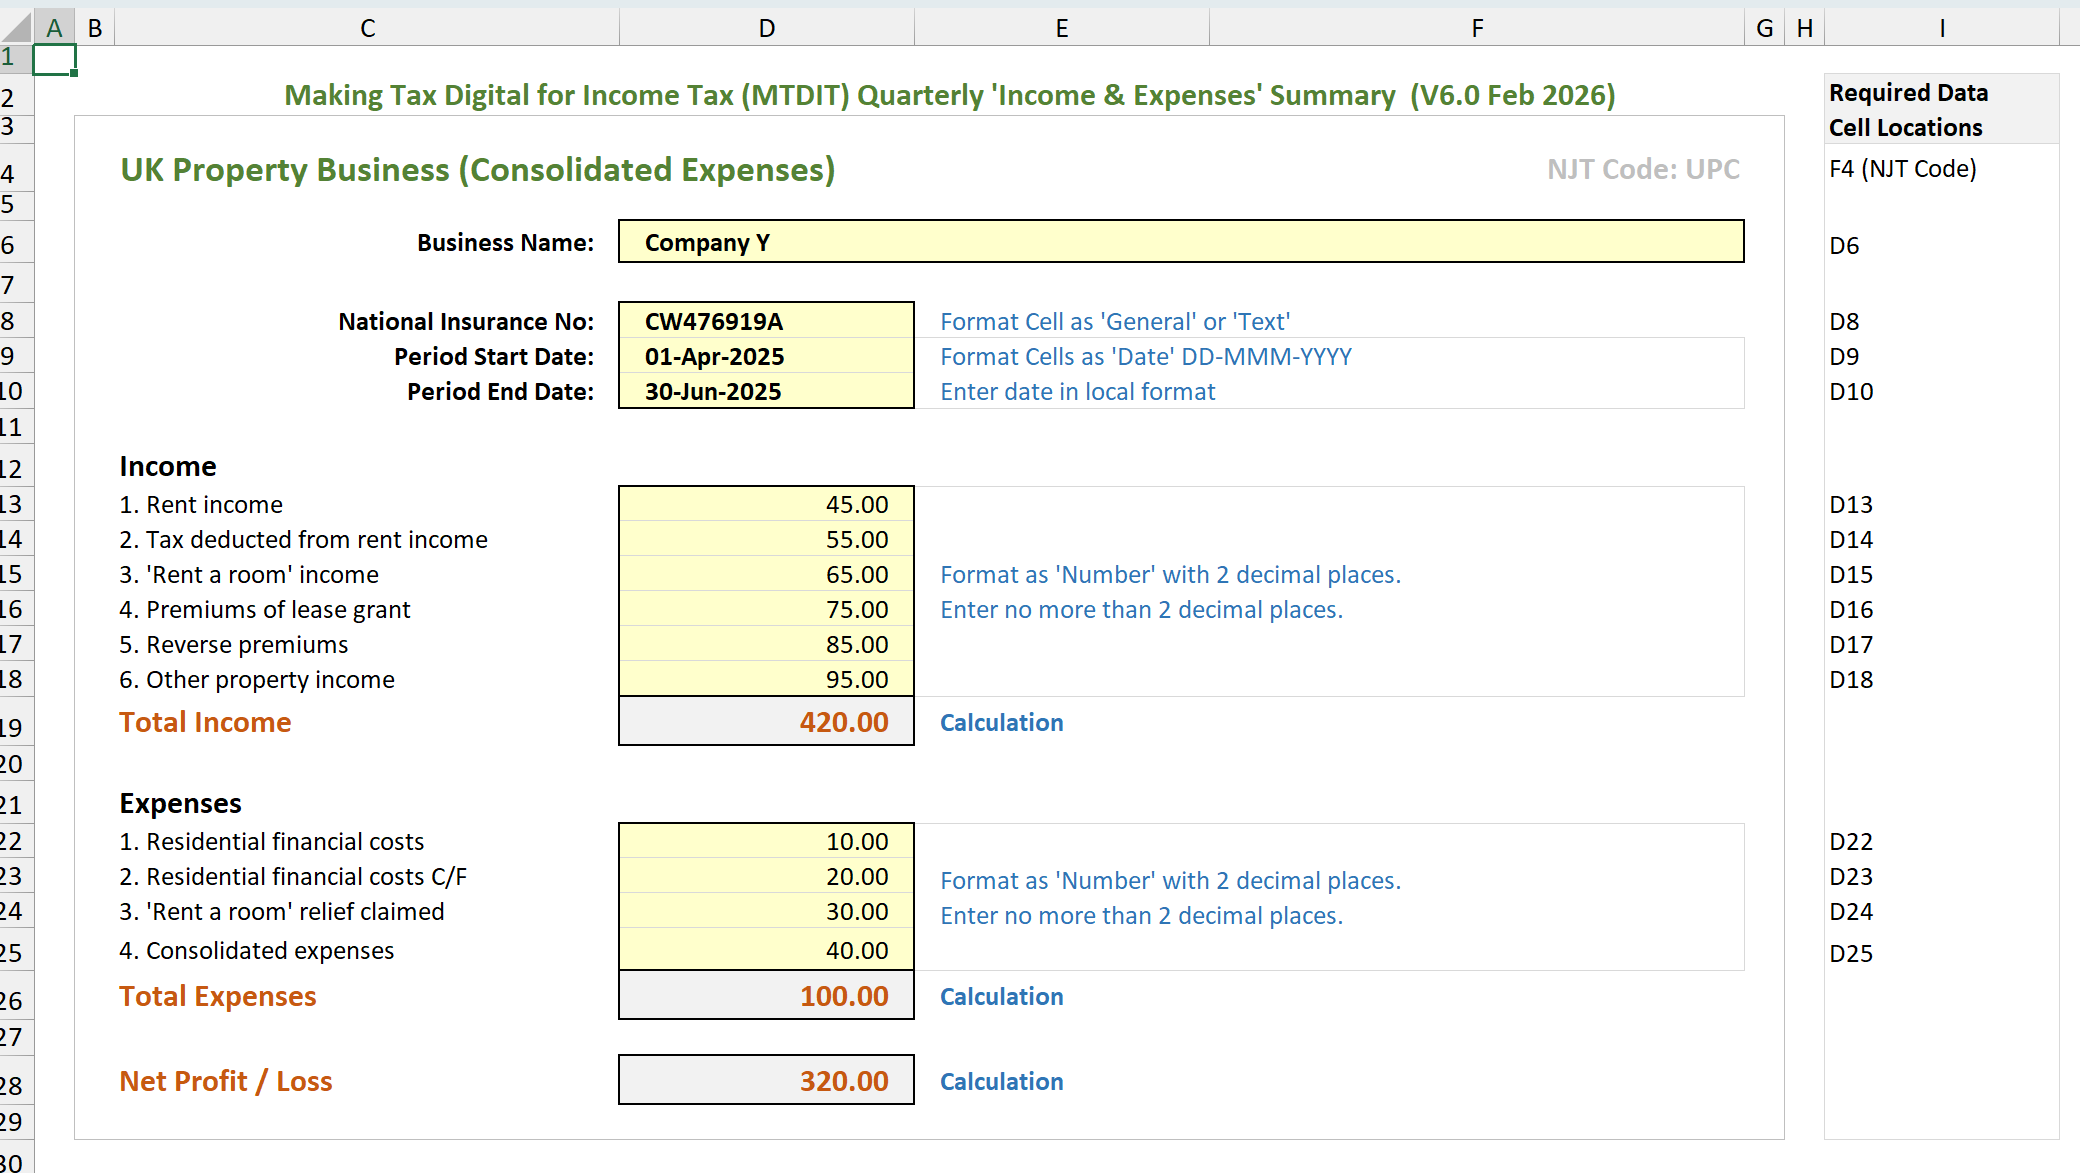The height and width of the screenshot is (1173, 2080).
Task: Select the Reverse premiums value 85.00
Action: [766, 644]
